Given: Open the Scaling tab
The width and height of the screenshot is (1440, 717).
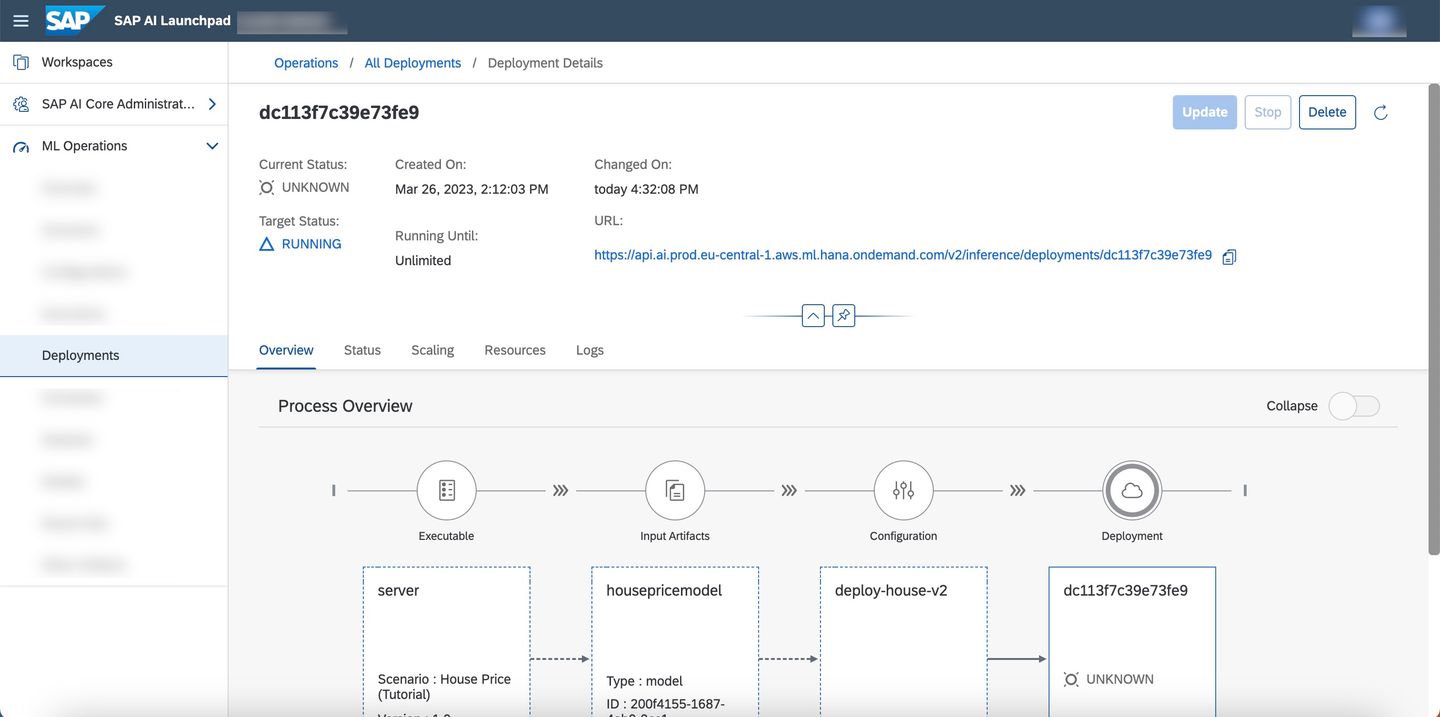Looking at the screenshot, I should 433,350.
